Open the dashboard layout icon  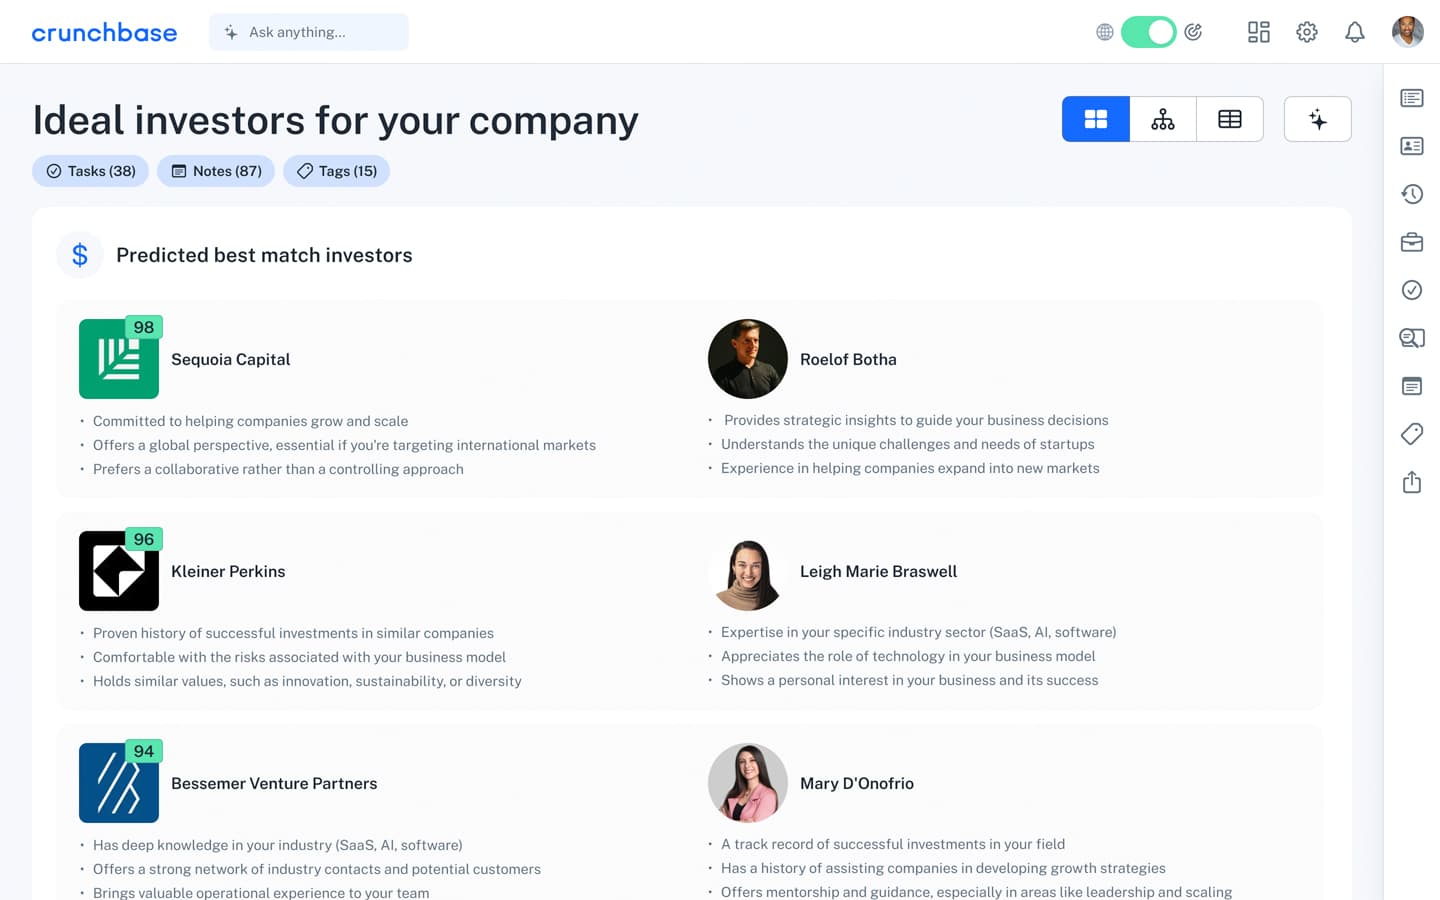click(x=1258, y=32)
